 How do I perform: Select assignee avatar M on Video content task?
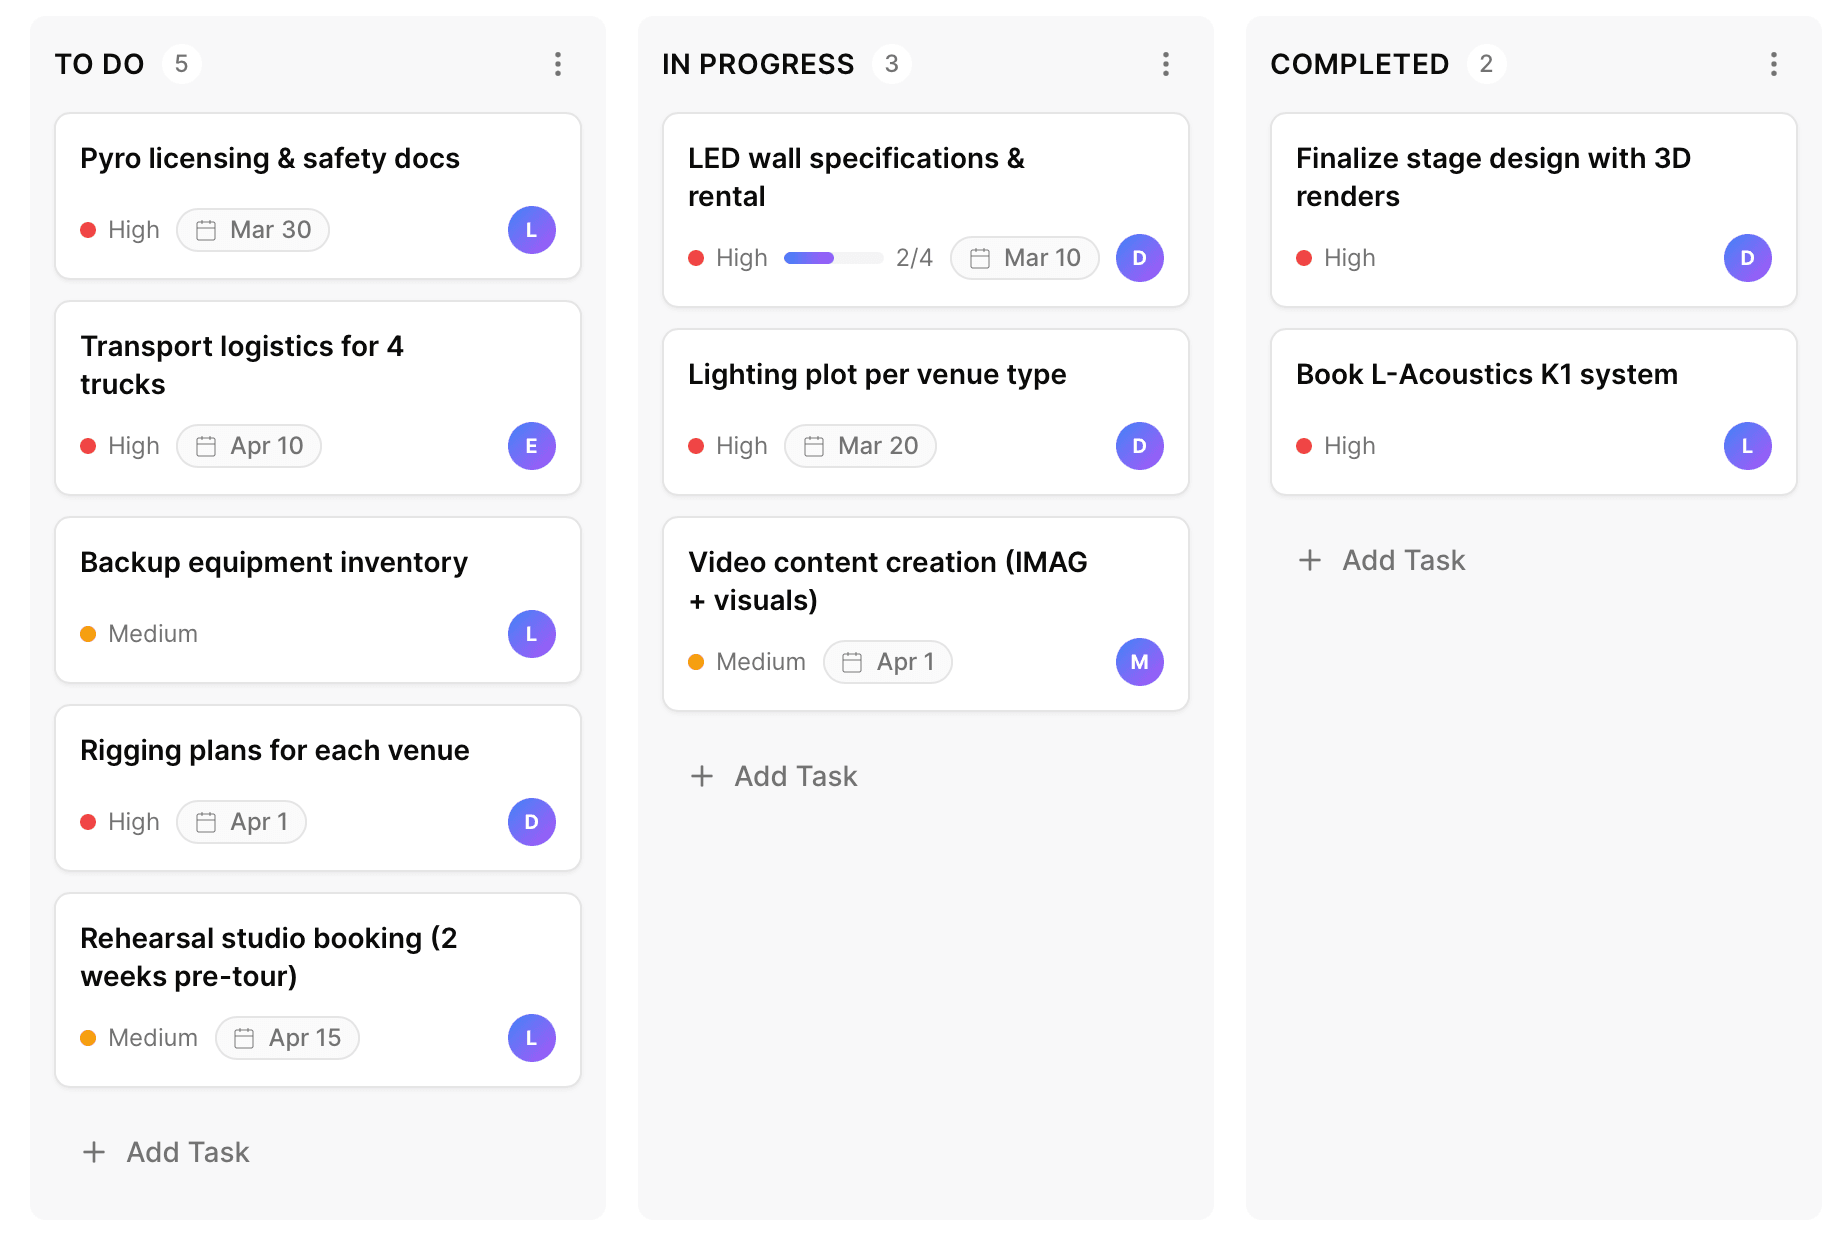pyautogui.click(x=1139, y=661)
